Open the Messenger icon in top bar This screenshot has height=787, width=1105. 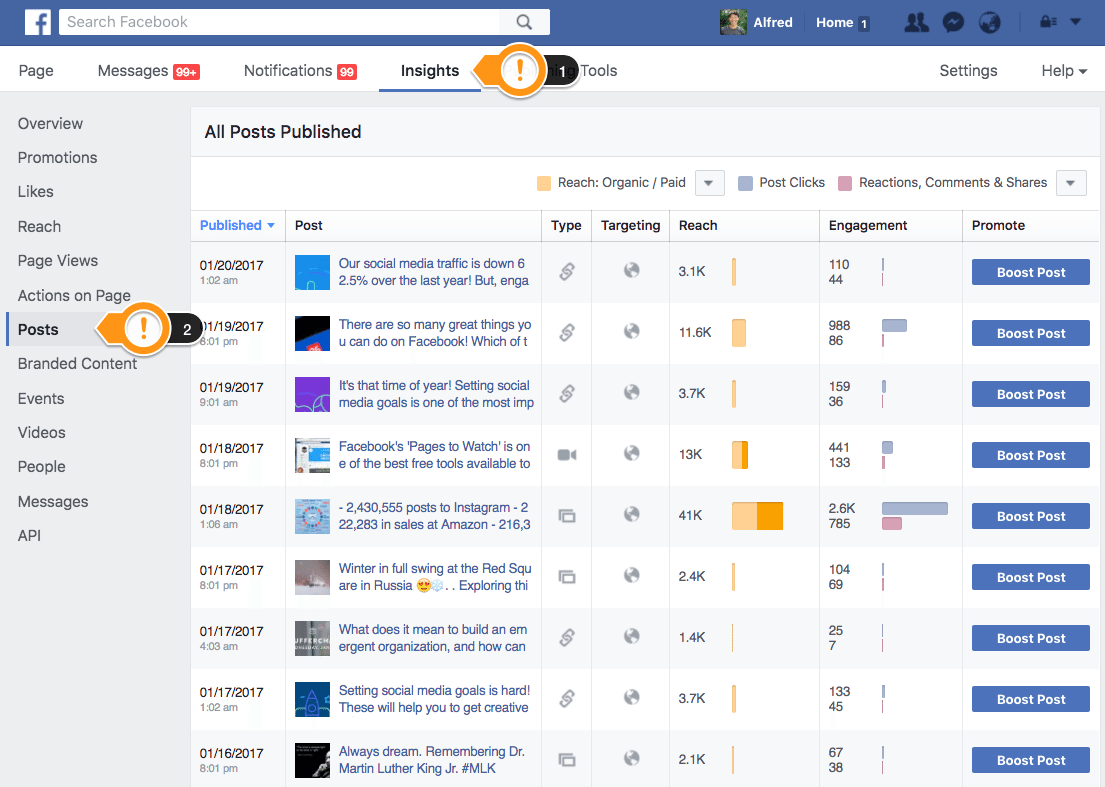(953, 21)
